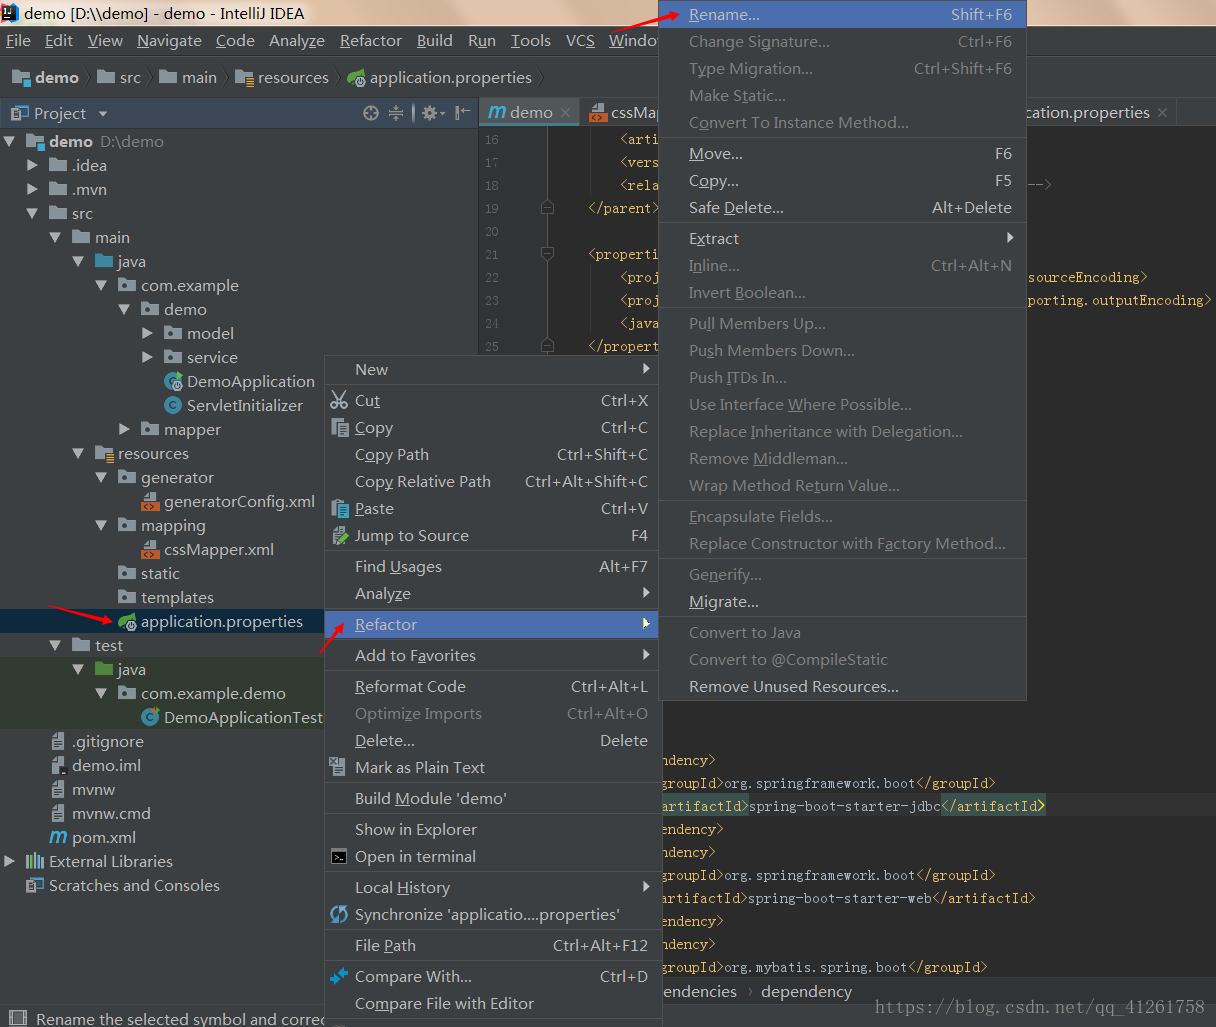Expand the .idea folder

(x=33, y=165)
